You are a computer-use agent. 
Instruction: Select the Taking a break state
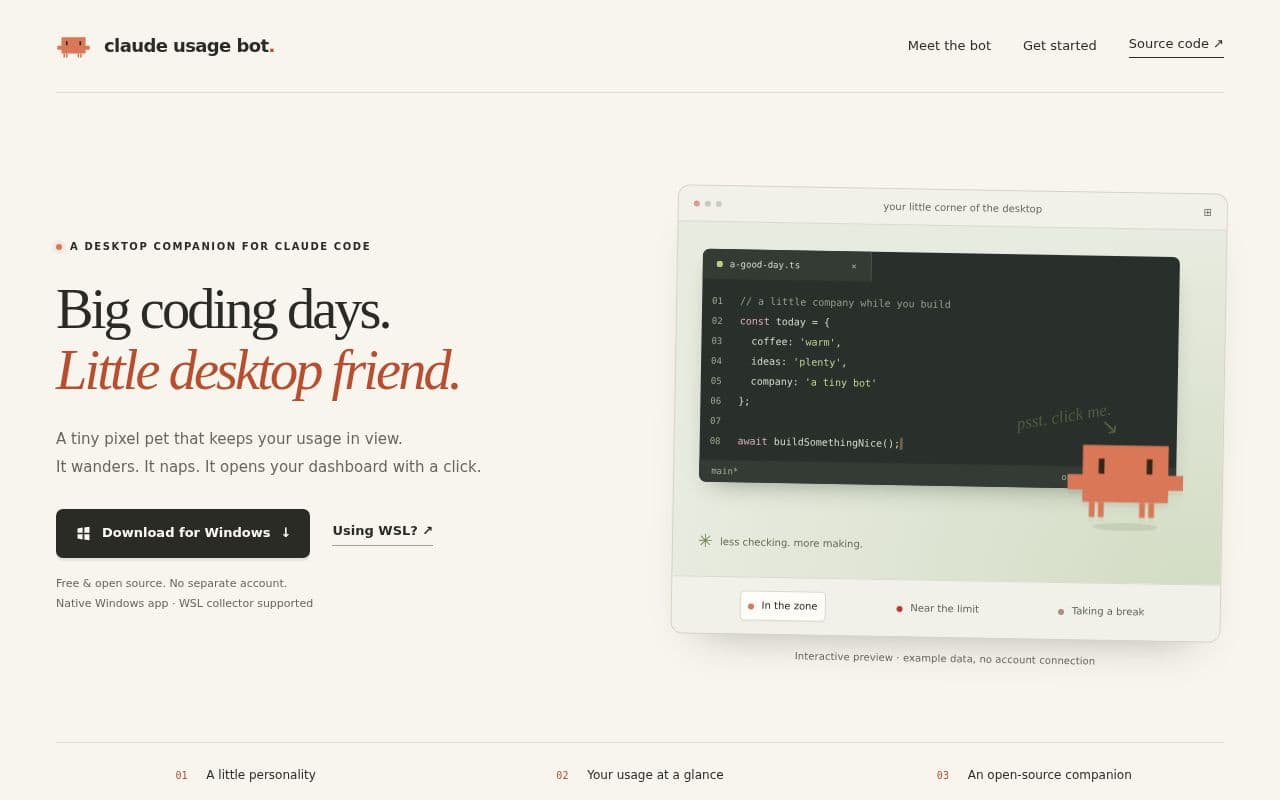(x=1101, y=611)
